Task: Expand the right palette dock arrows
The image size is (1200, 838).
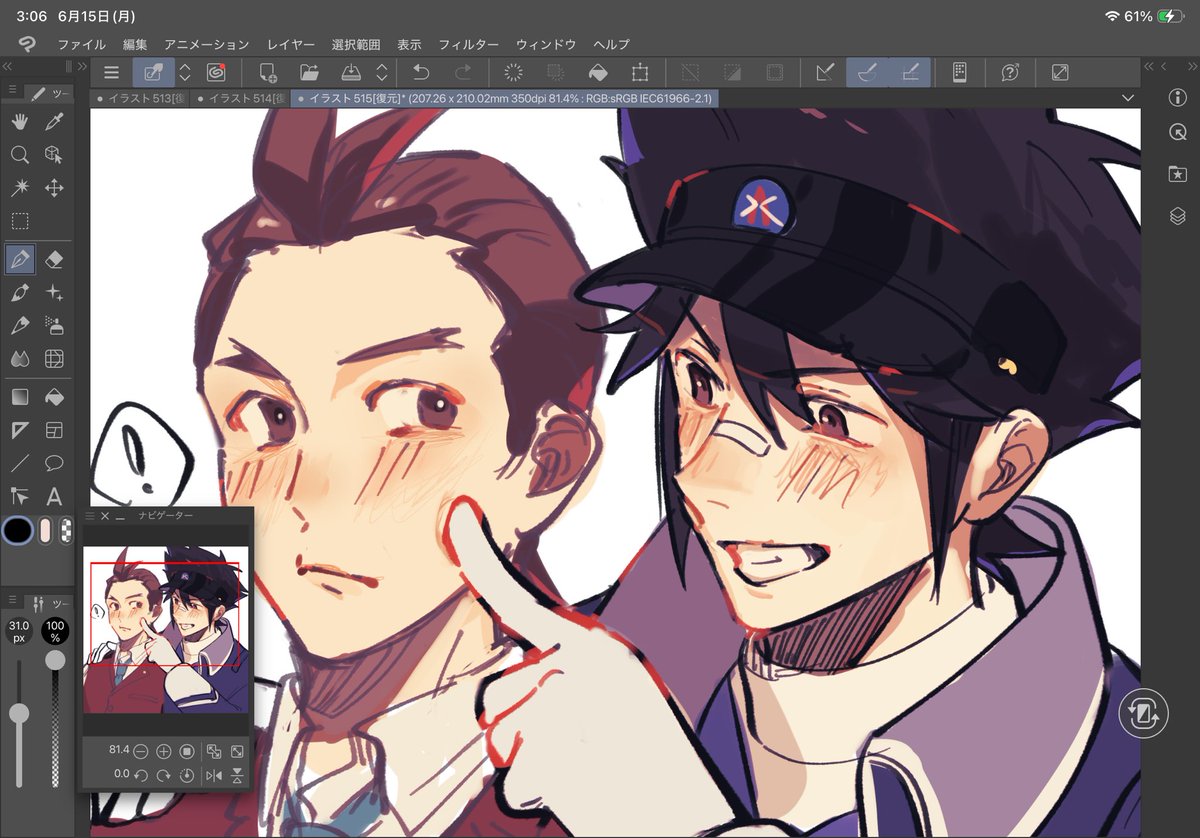Action: 1147,66
